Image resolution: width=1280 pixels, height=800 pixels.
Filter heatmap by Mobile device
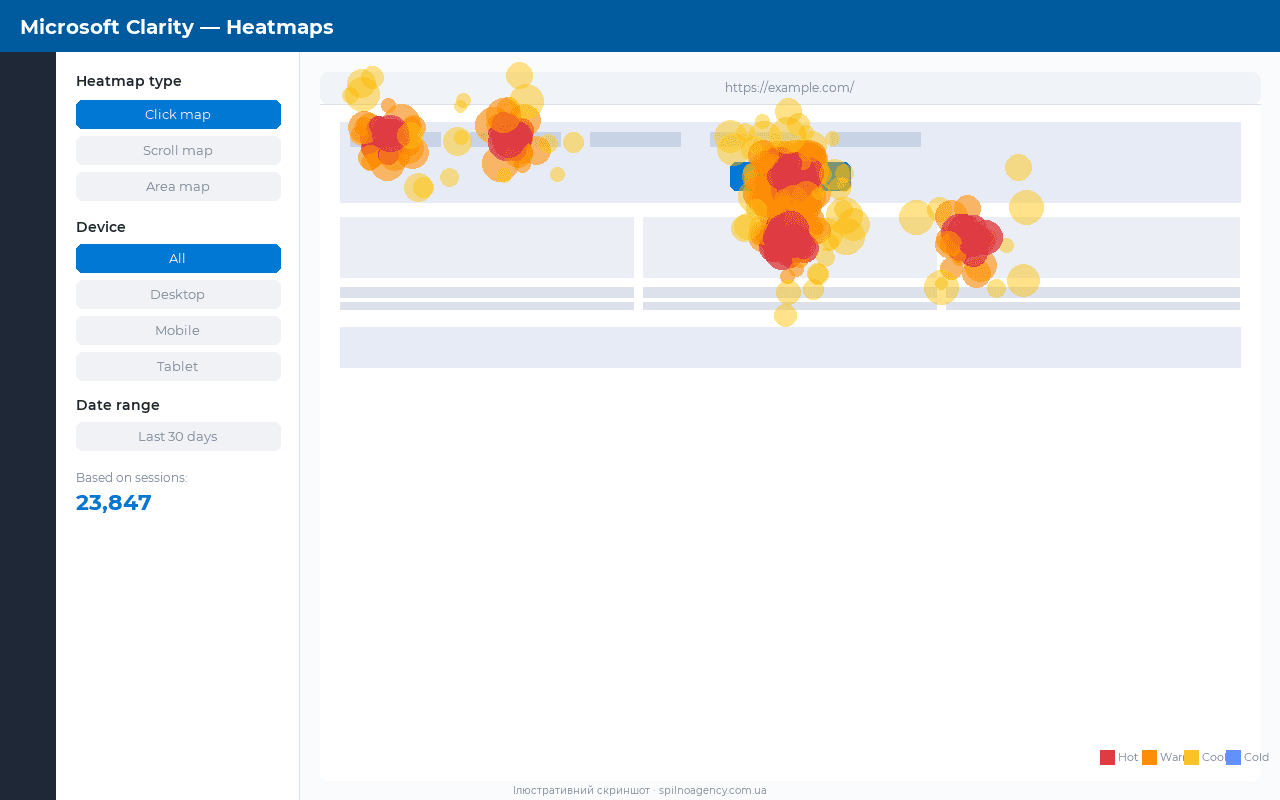[178, 331]
